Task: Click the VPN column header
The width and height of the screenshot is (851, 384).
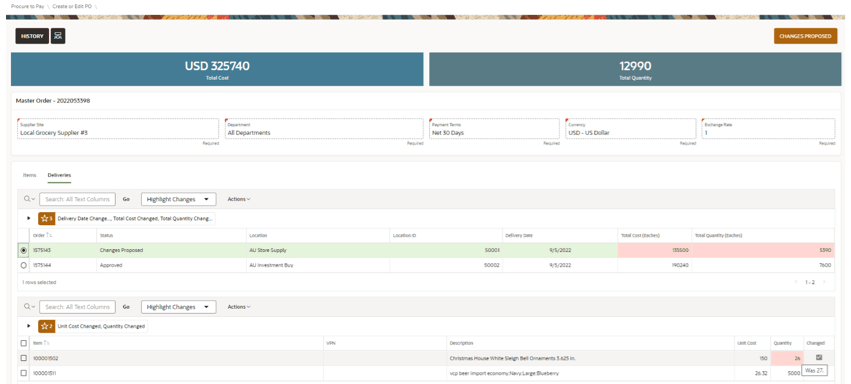Action: [x=385, y=343]
